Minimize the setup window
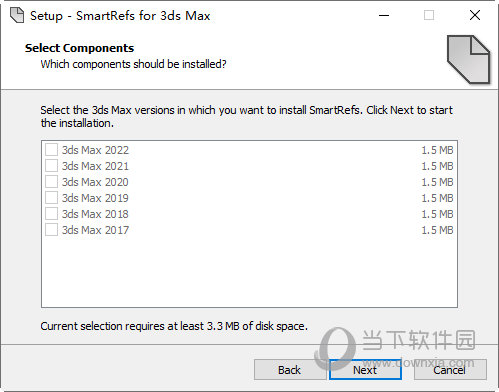The width and height of the screenshot is (499, 392). tap(384, 15)
